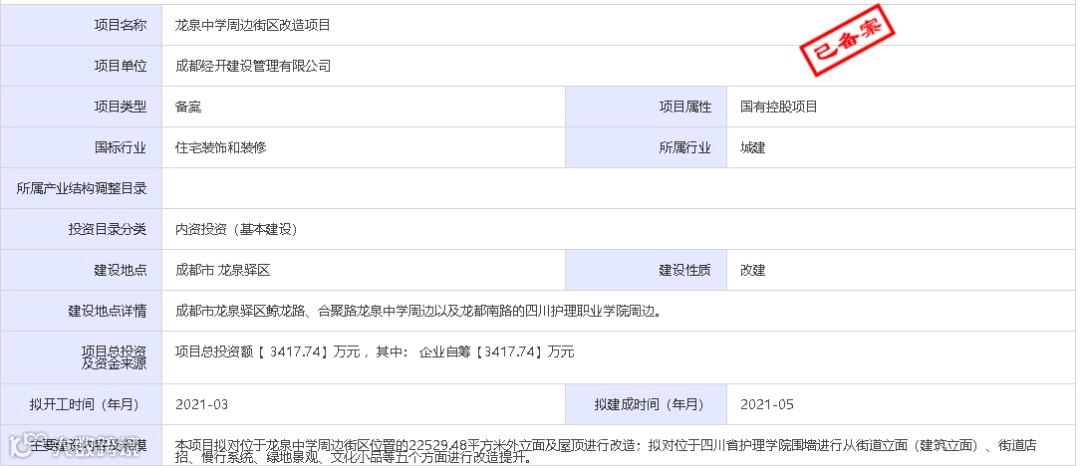Select completion date 2021-05
The image size is (1080, 466).
click(x=767, y=404)
